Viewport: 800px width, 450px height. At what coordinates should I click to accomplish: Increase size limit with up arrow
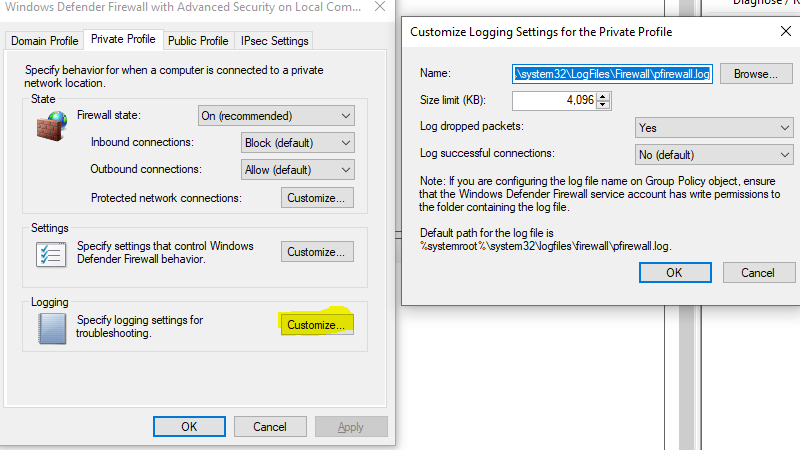(x=603, y=96)
